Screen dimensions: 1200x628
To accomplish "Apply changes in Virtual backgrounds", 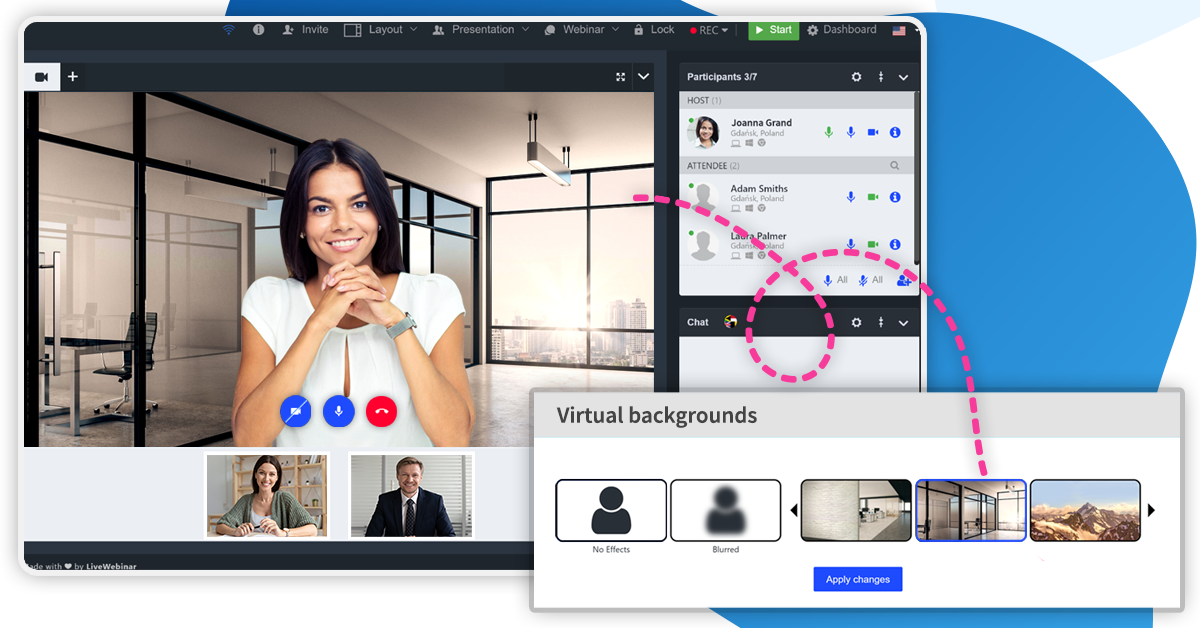I will coord(857,579).
